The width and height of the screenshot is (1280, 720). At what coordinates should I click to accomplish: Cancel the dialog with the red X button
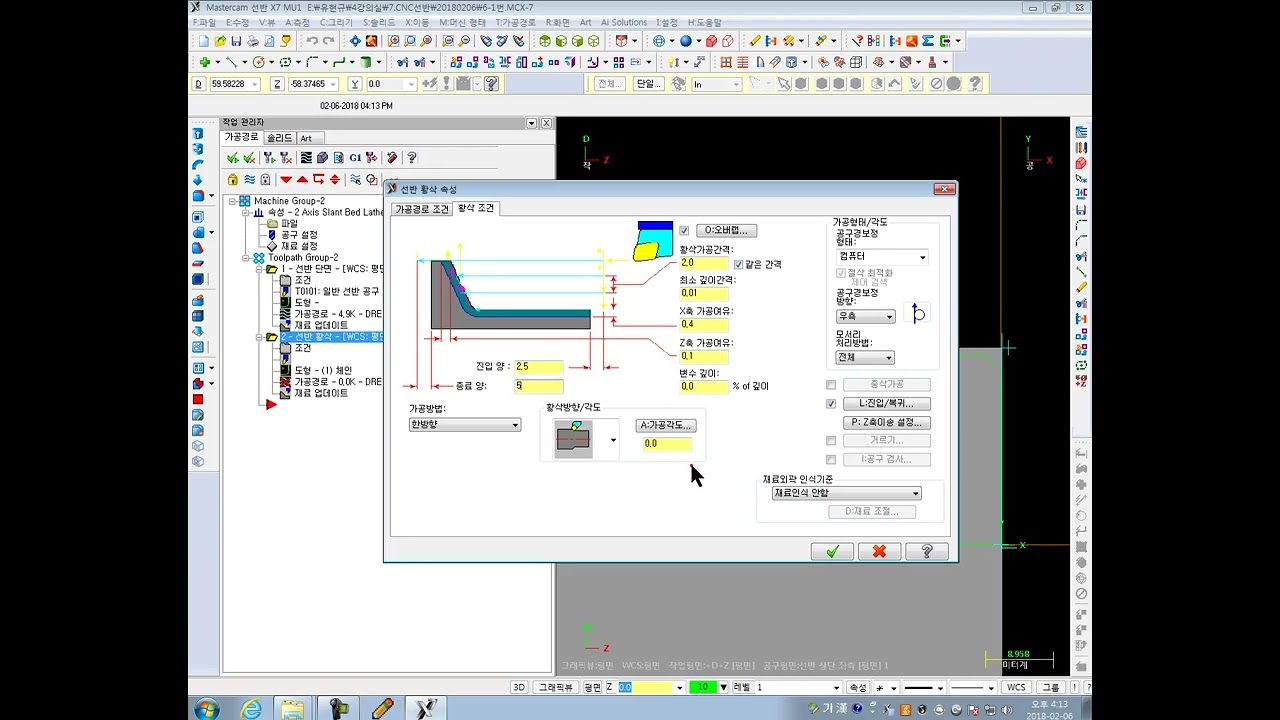[x=879, y=551]
